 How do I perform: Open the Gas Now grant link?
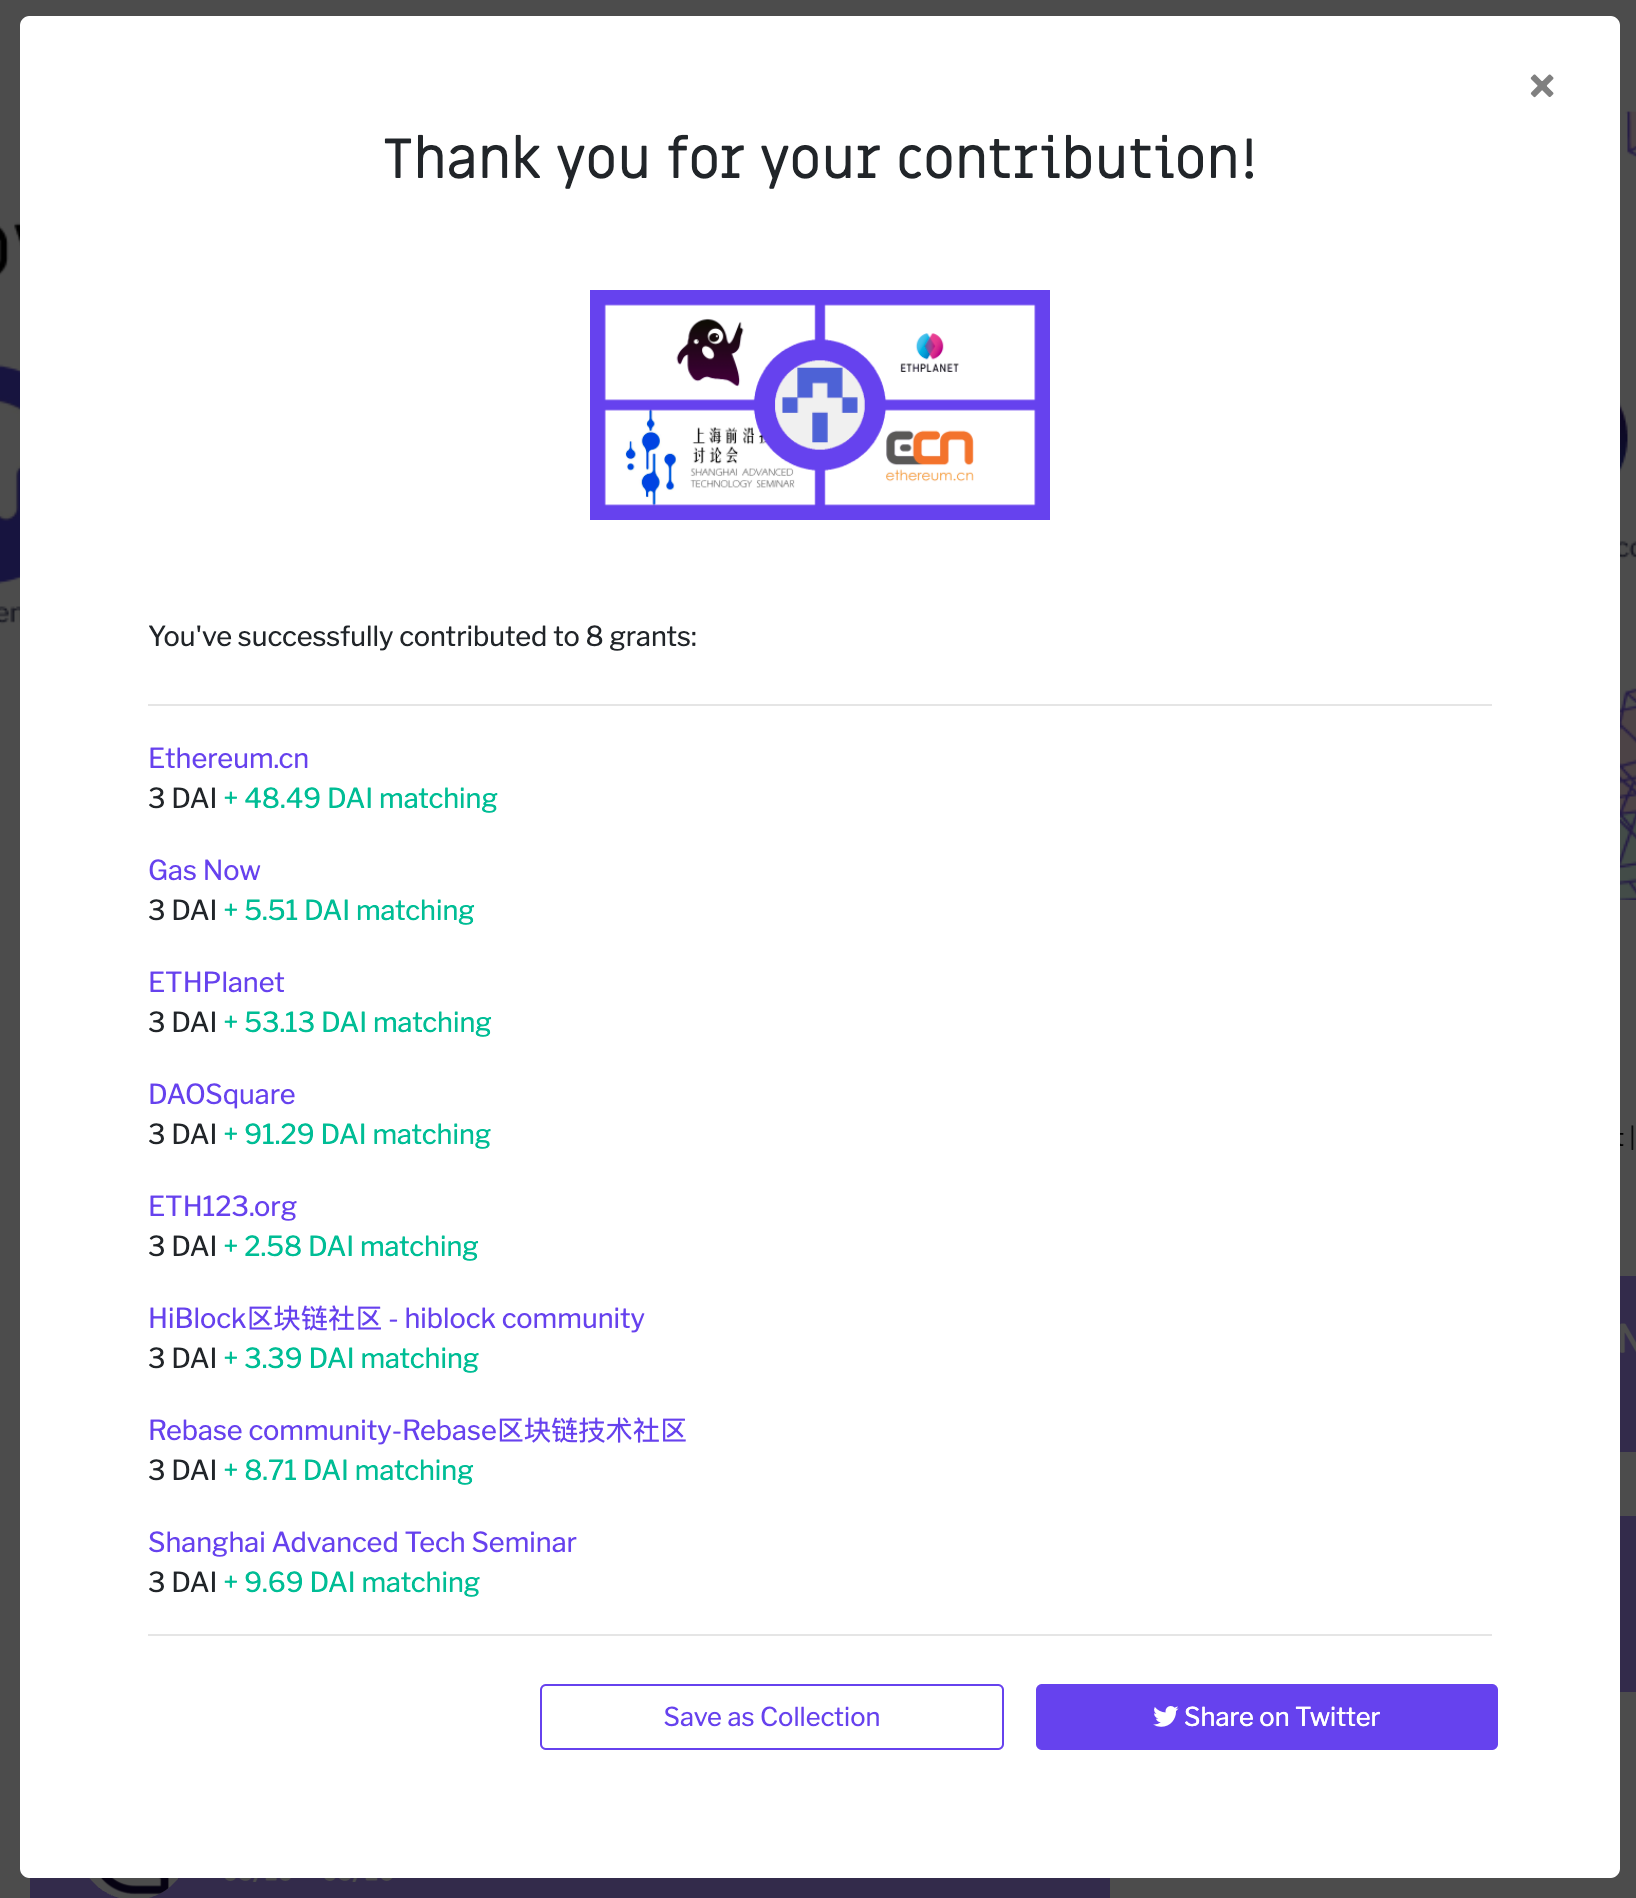tap(204, 870)
